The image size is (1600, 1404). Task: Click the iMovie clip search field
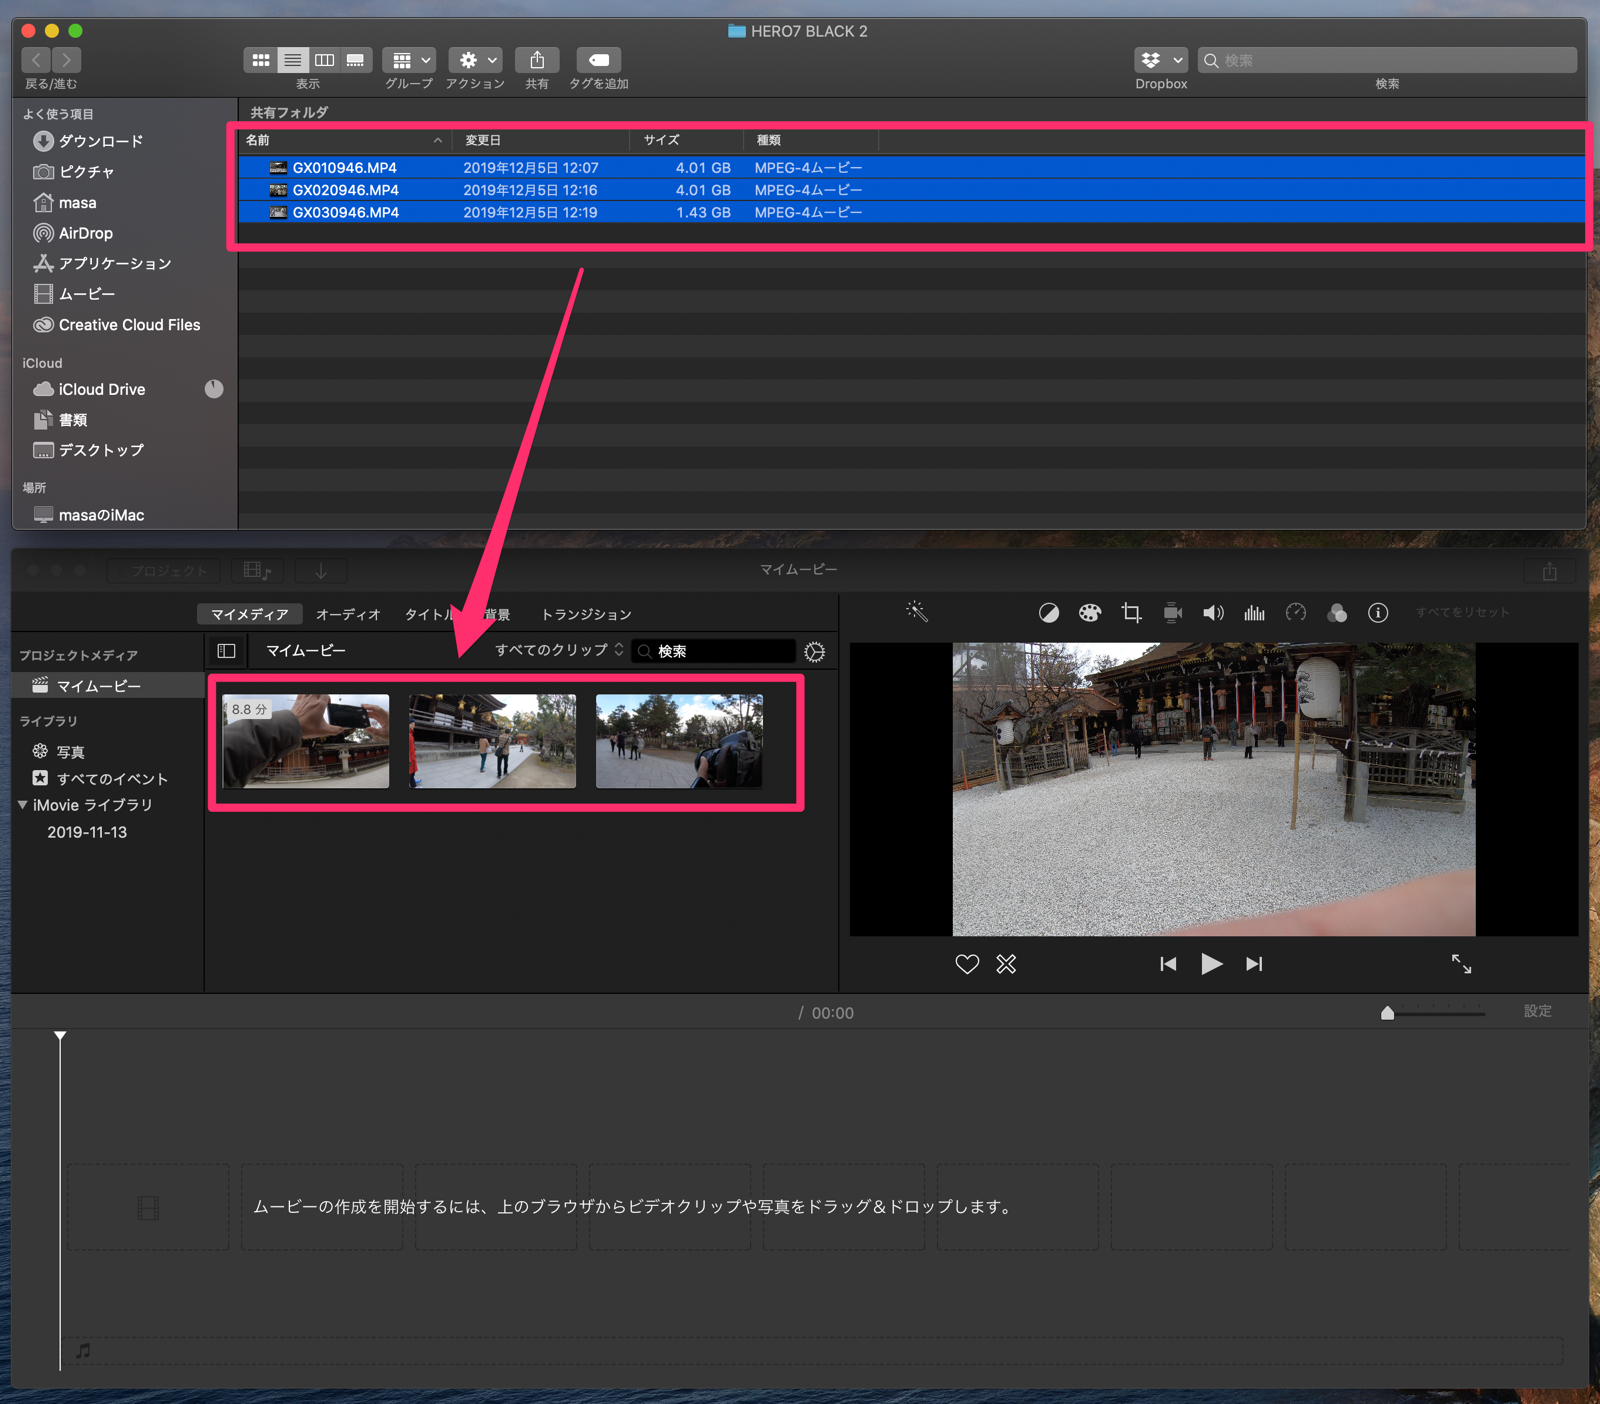[714, 651]
